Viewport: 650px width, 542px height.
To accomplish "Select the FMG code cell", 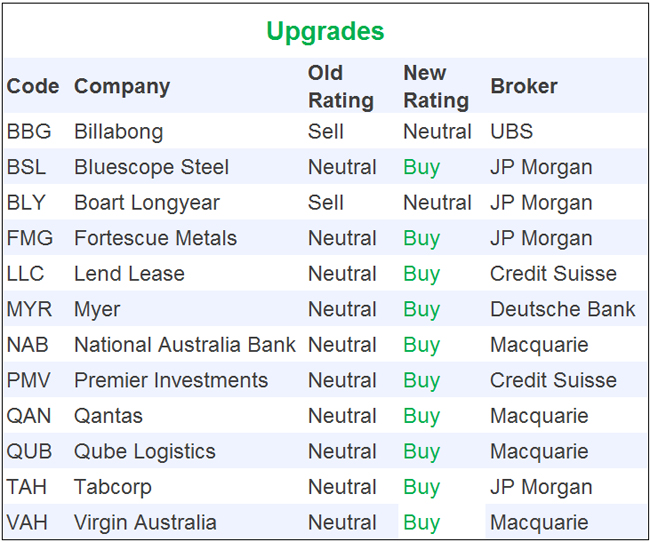I will [29, 238].
